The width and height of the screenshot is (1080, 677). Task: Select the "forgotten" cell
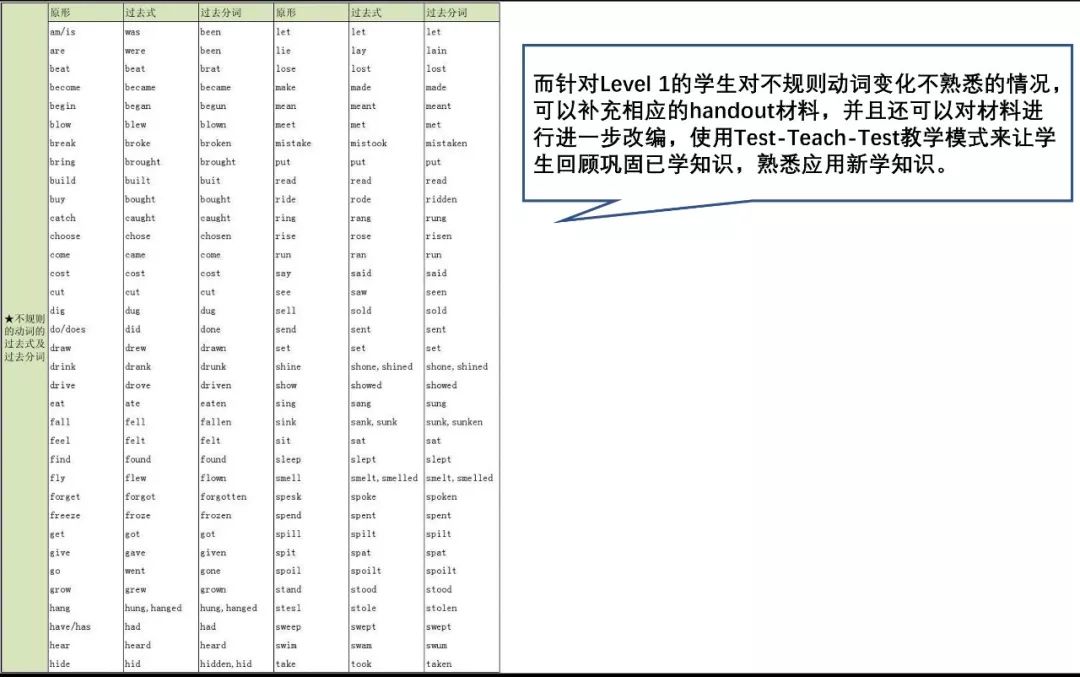click(223, 497)
